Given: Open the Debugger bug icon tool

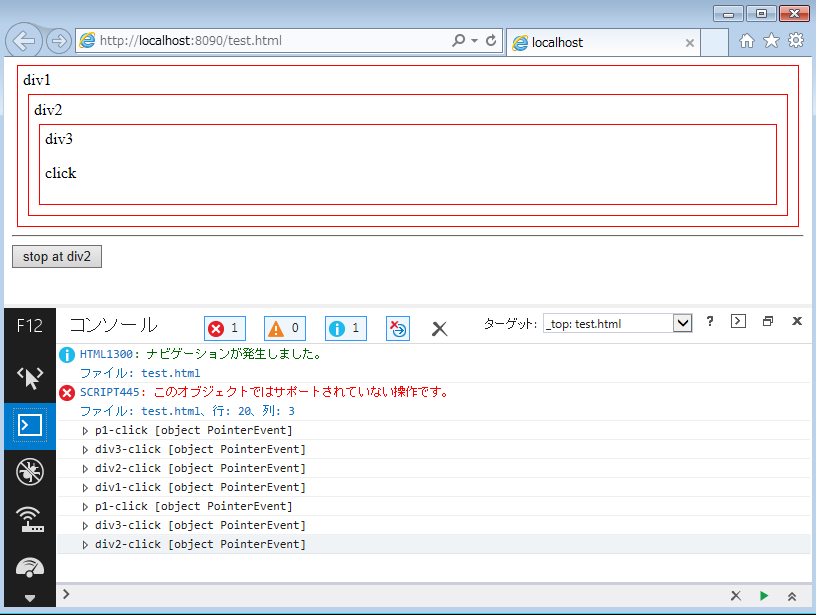Looking at the screenshot, I should point(30,472).
